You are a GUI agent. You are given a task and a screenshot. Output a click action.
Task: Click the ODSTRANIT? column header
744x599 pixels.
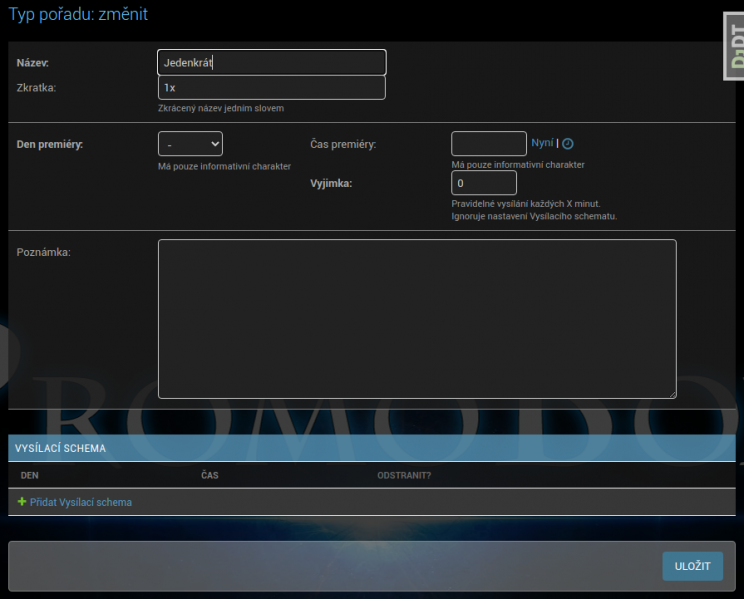404,475
